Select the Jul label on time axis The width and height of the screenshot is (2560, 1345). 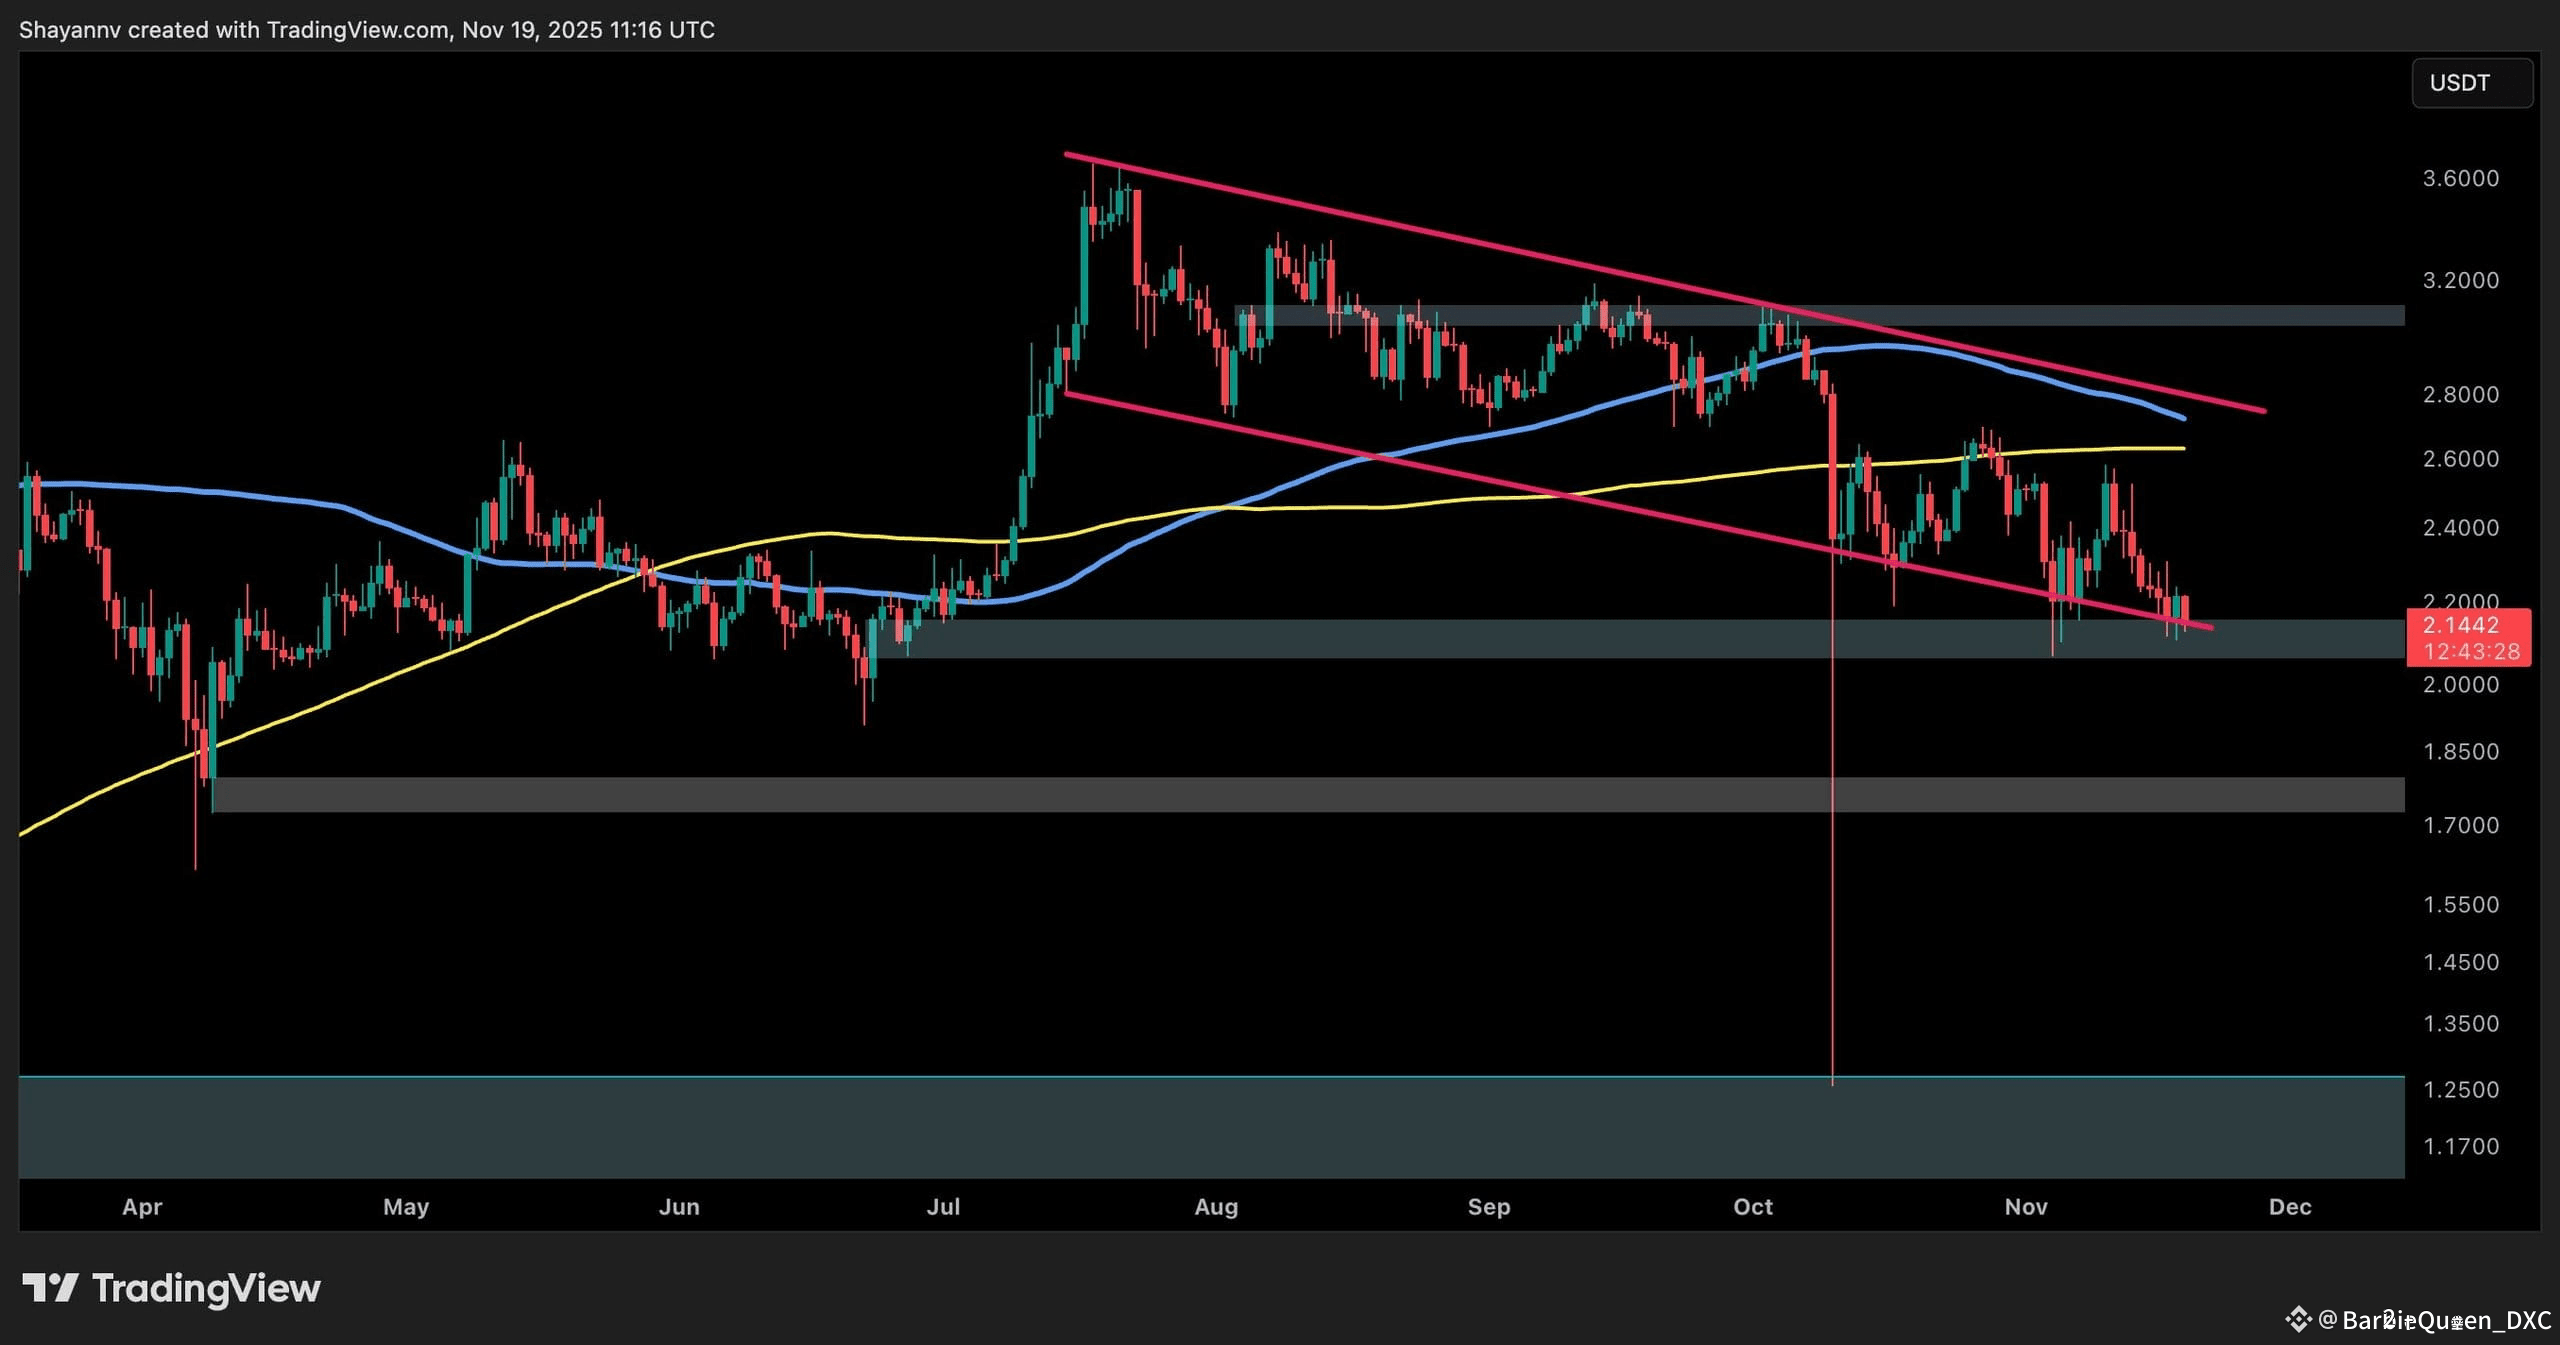943,1206
